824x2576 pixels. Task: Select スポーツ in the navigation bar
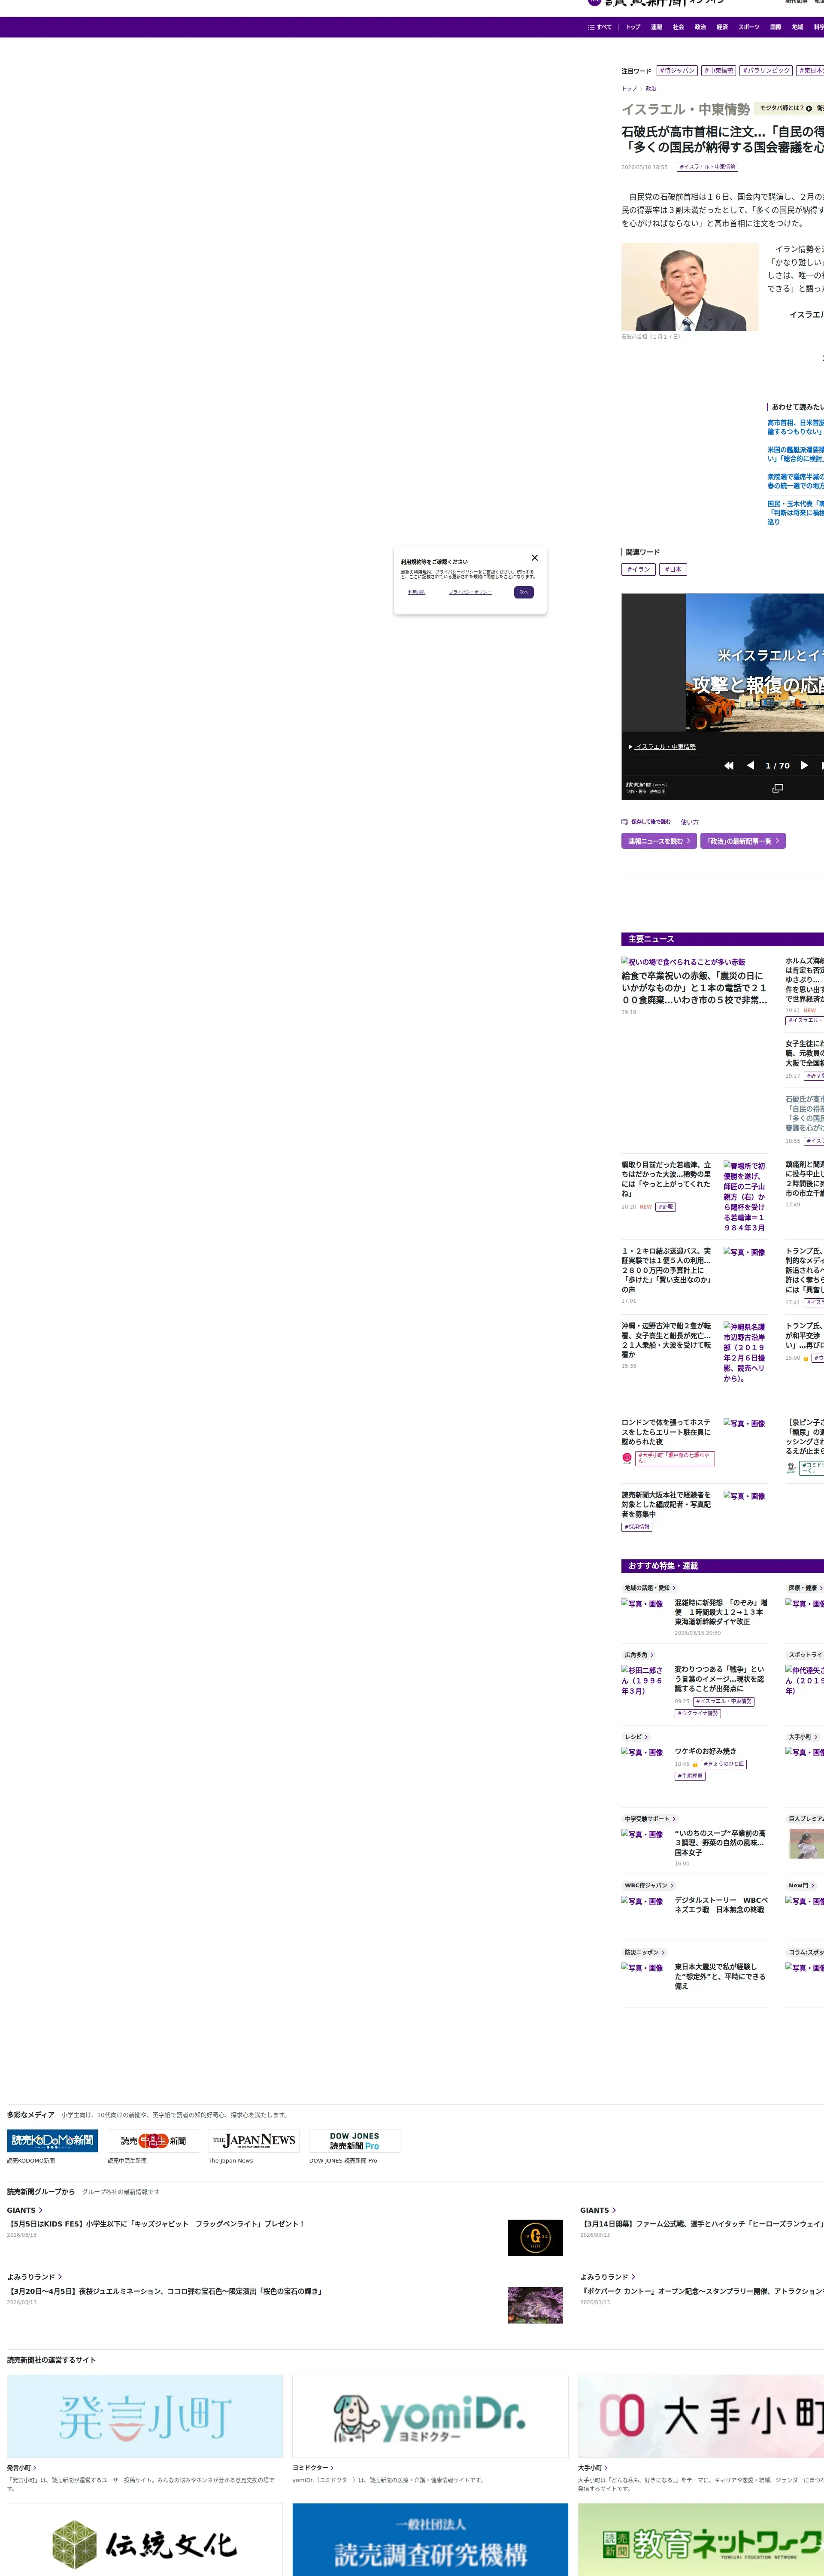(749, 27)
